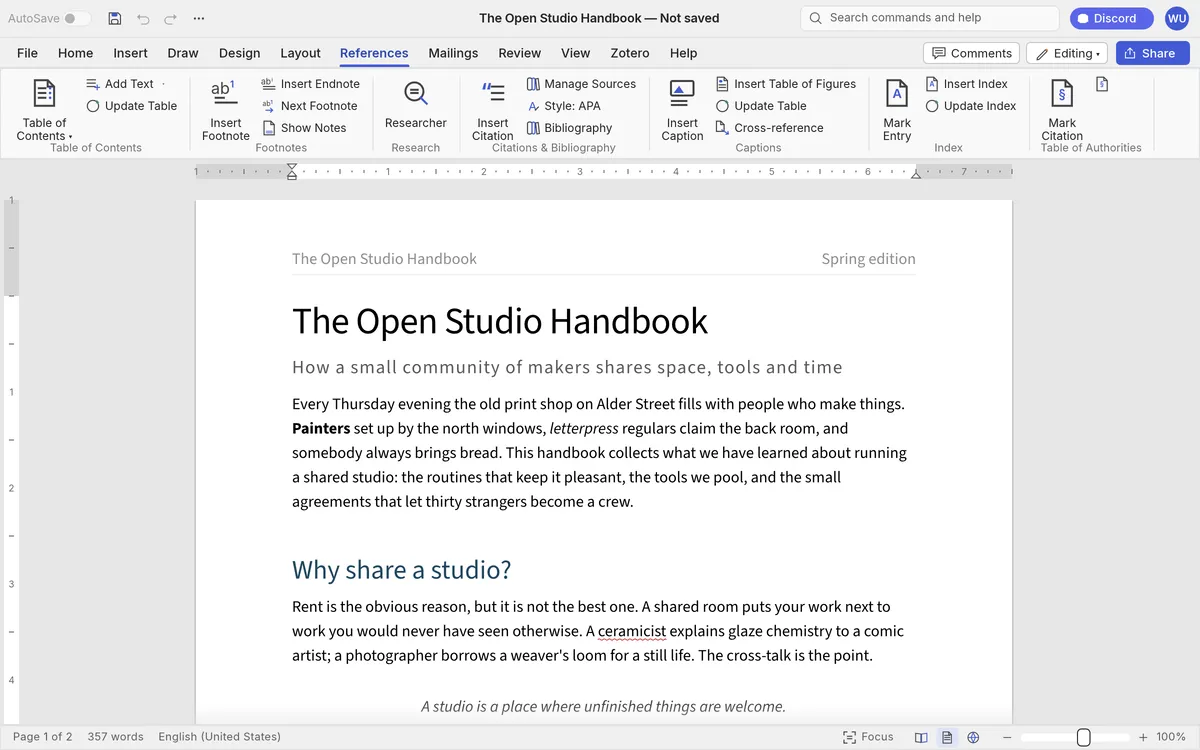Enable Focus mode in status bar

click(x=868, y=737)
